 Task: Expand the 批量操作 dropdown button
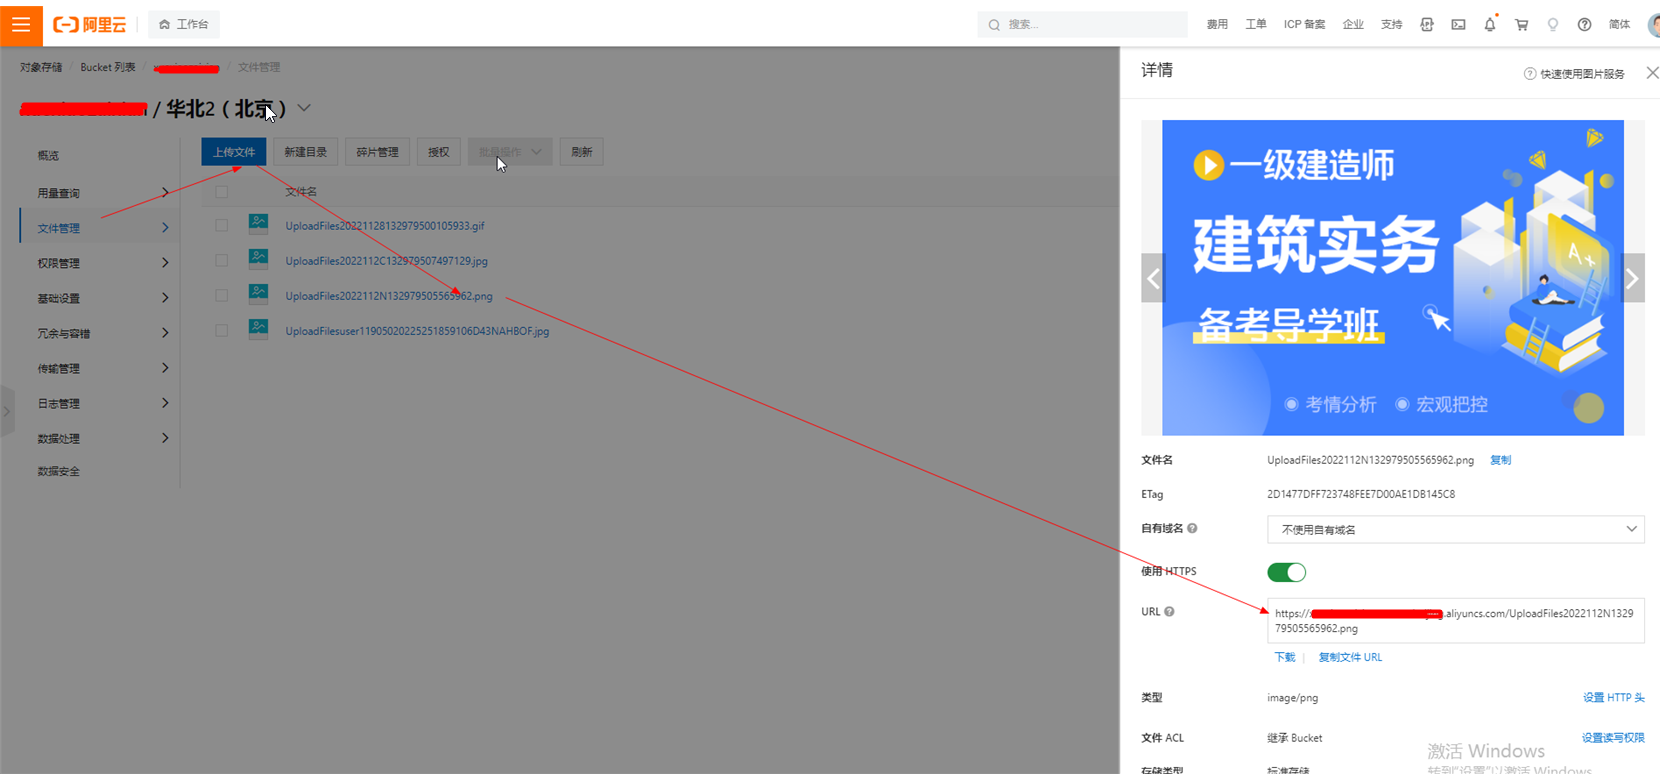[x=510, y=152]
